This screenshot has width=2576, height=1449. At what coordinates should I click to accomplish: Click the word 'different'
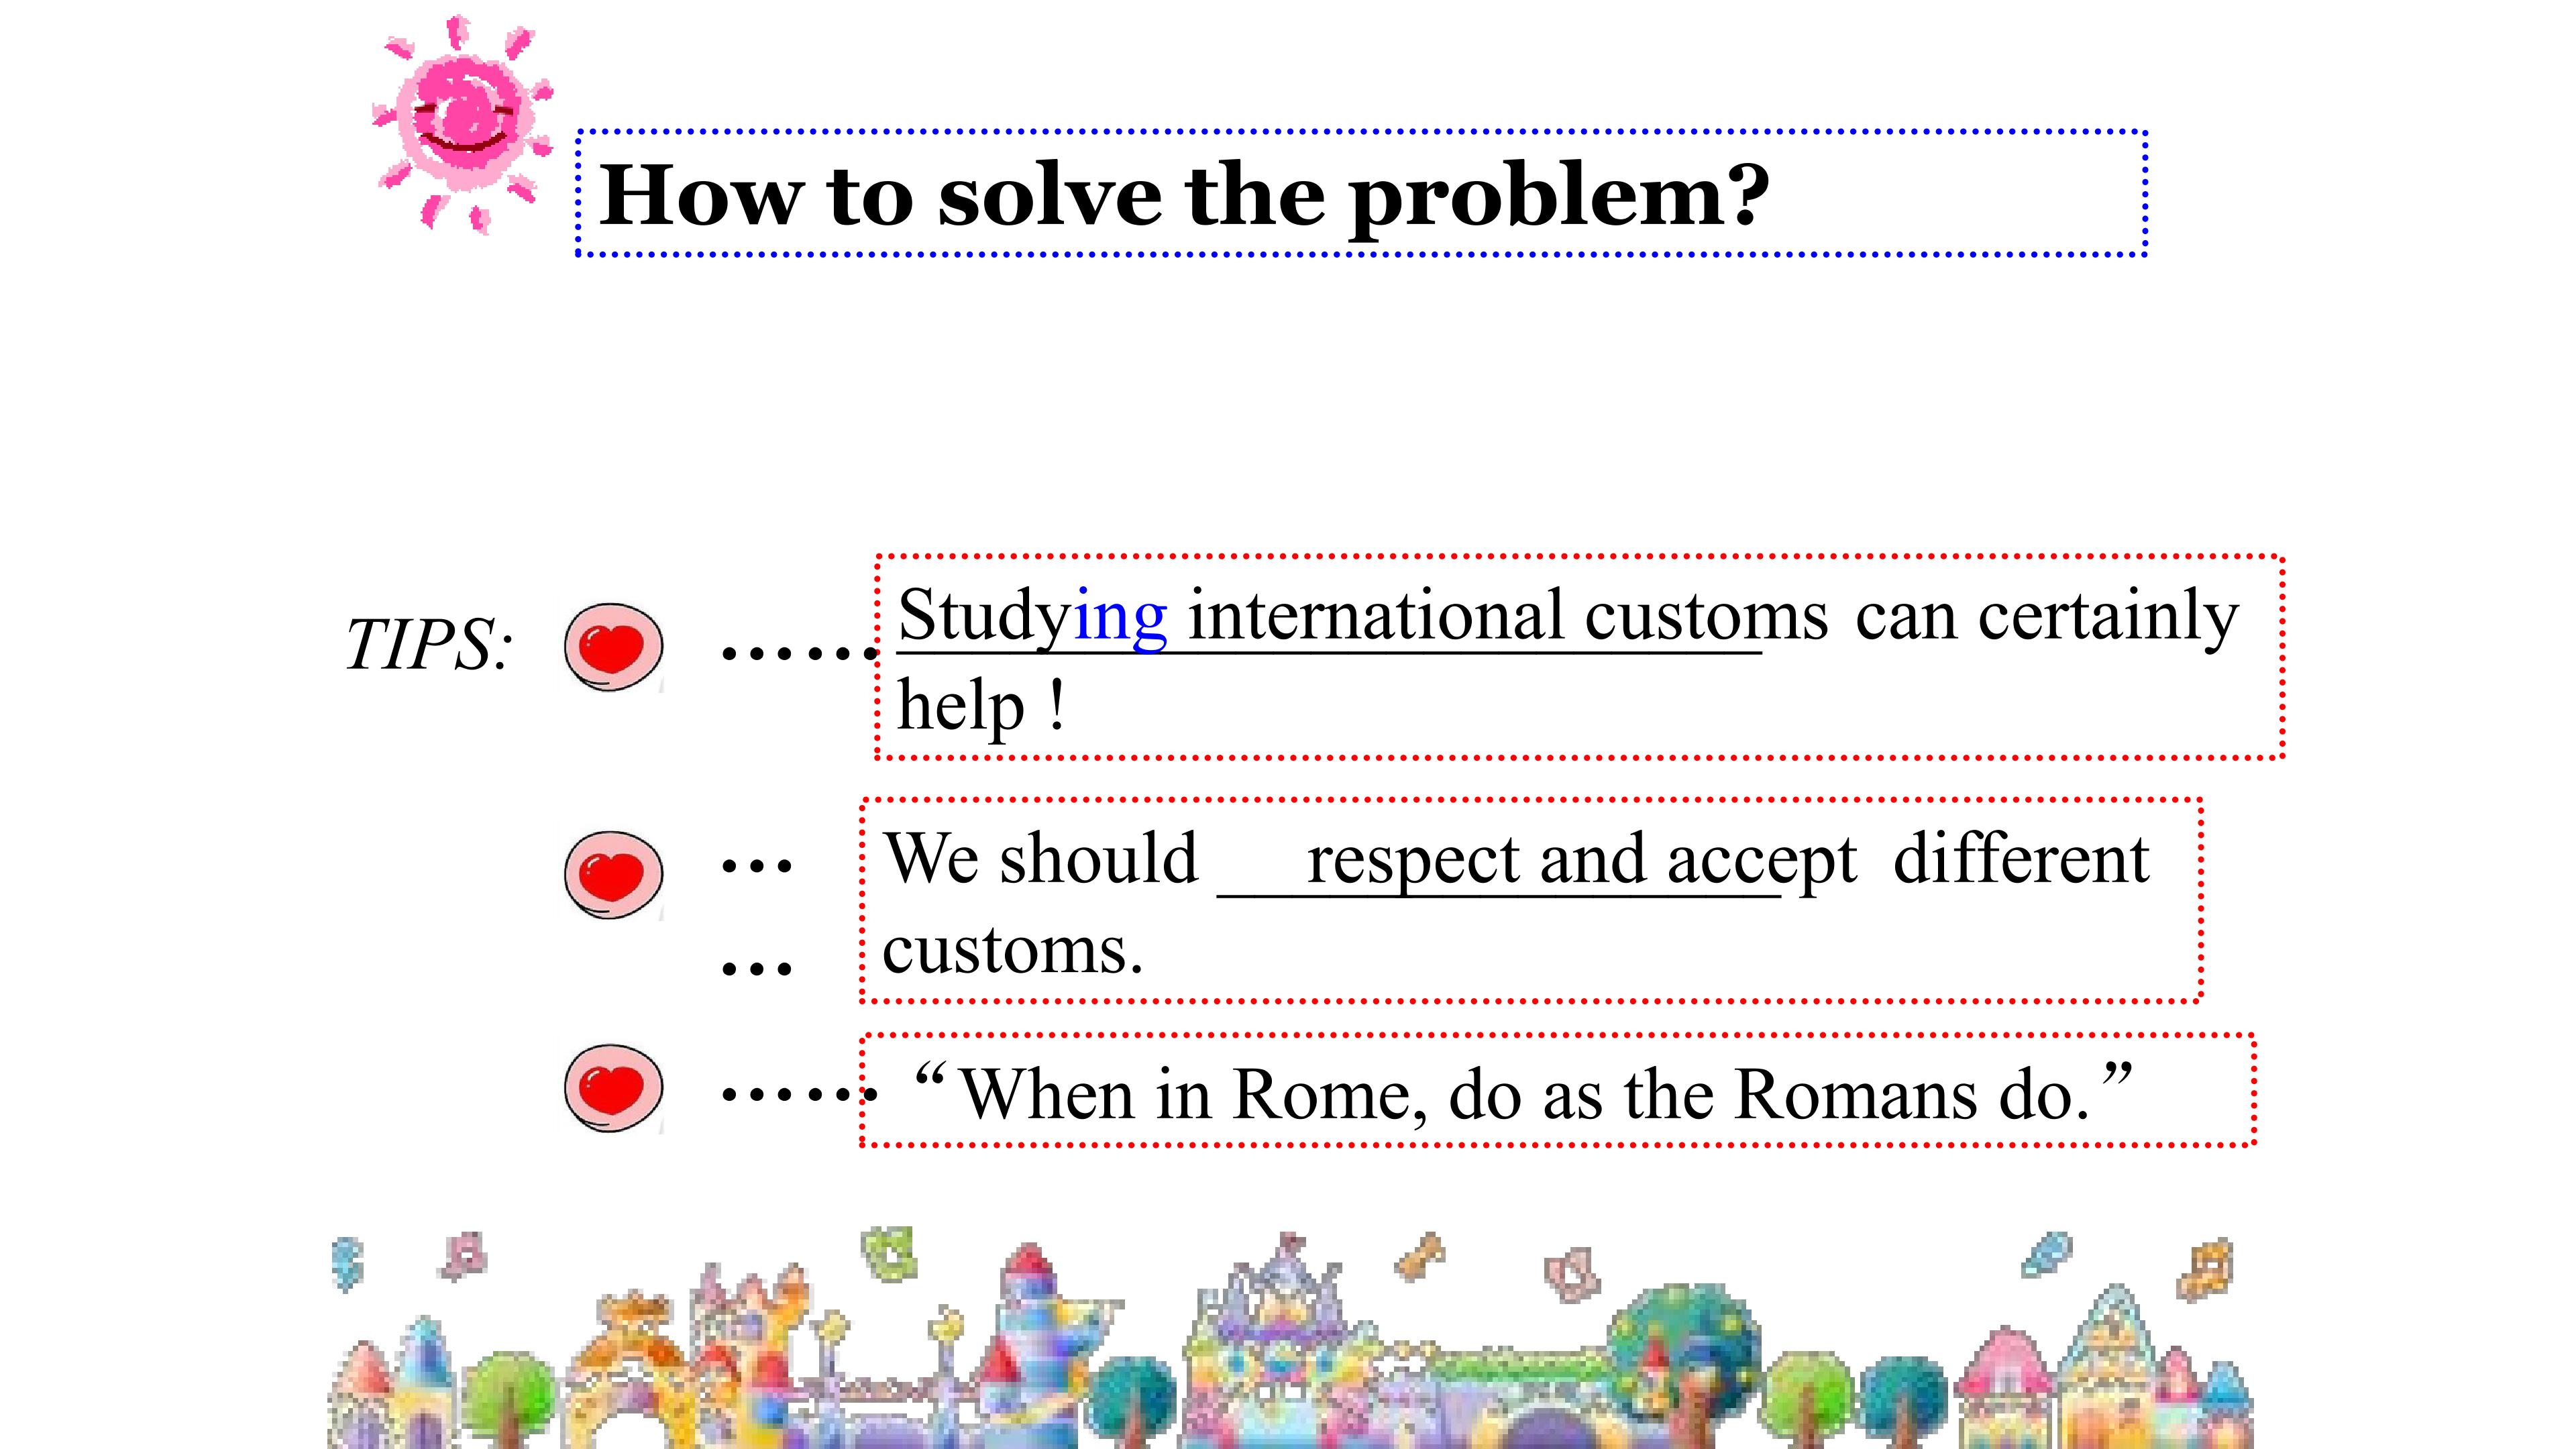2021,859
